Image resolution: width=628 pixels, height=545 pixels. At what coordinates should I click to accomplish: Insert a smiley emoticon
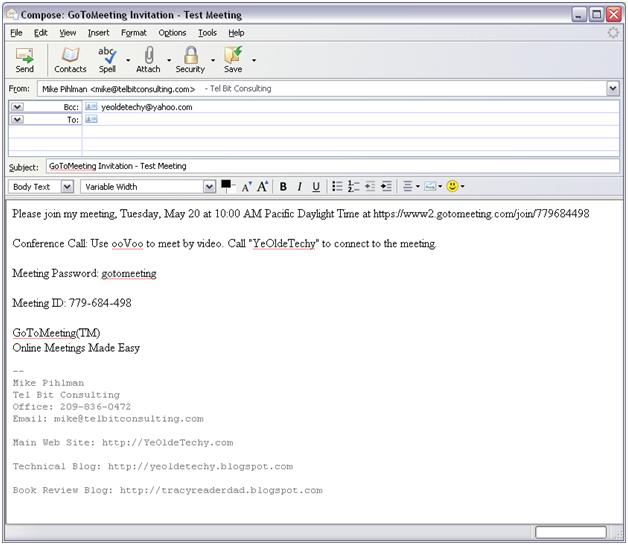coord(453,187)
